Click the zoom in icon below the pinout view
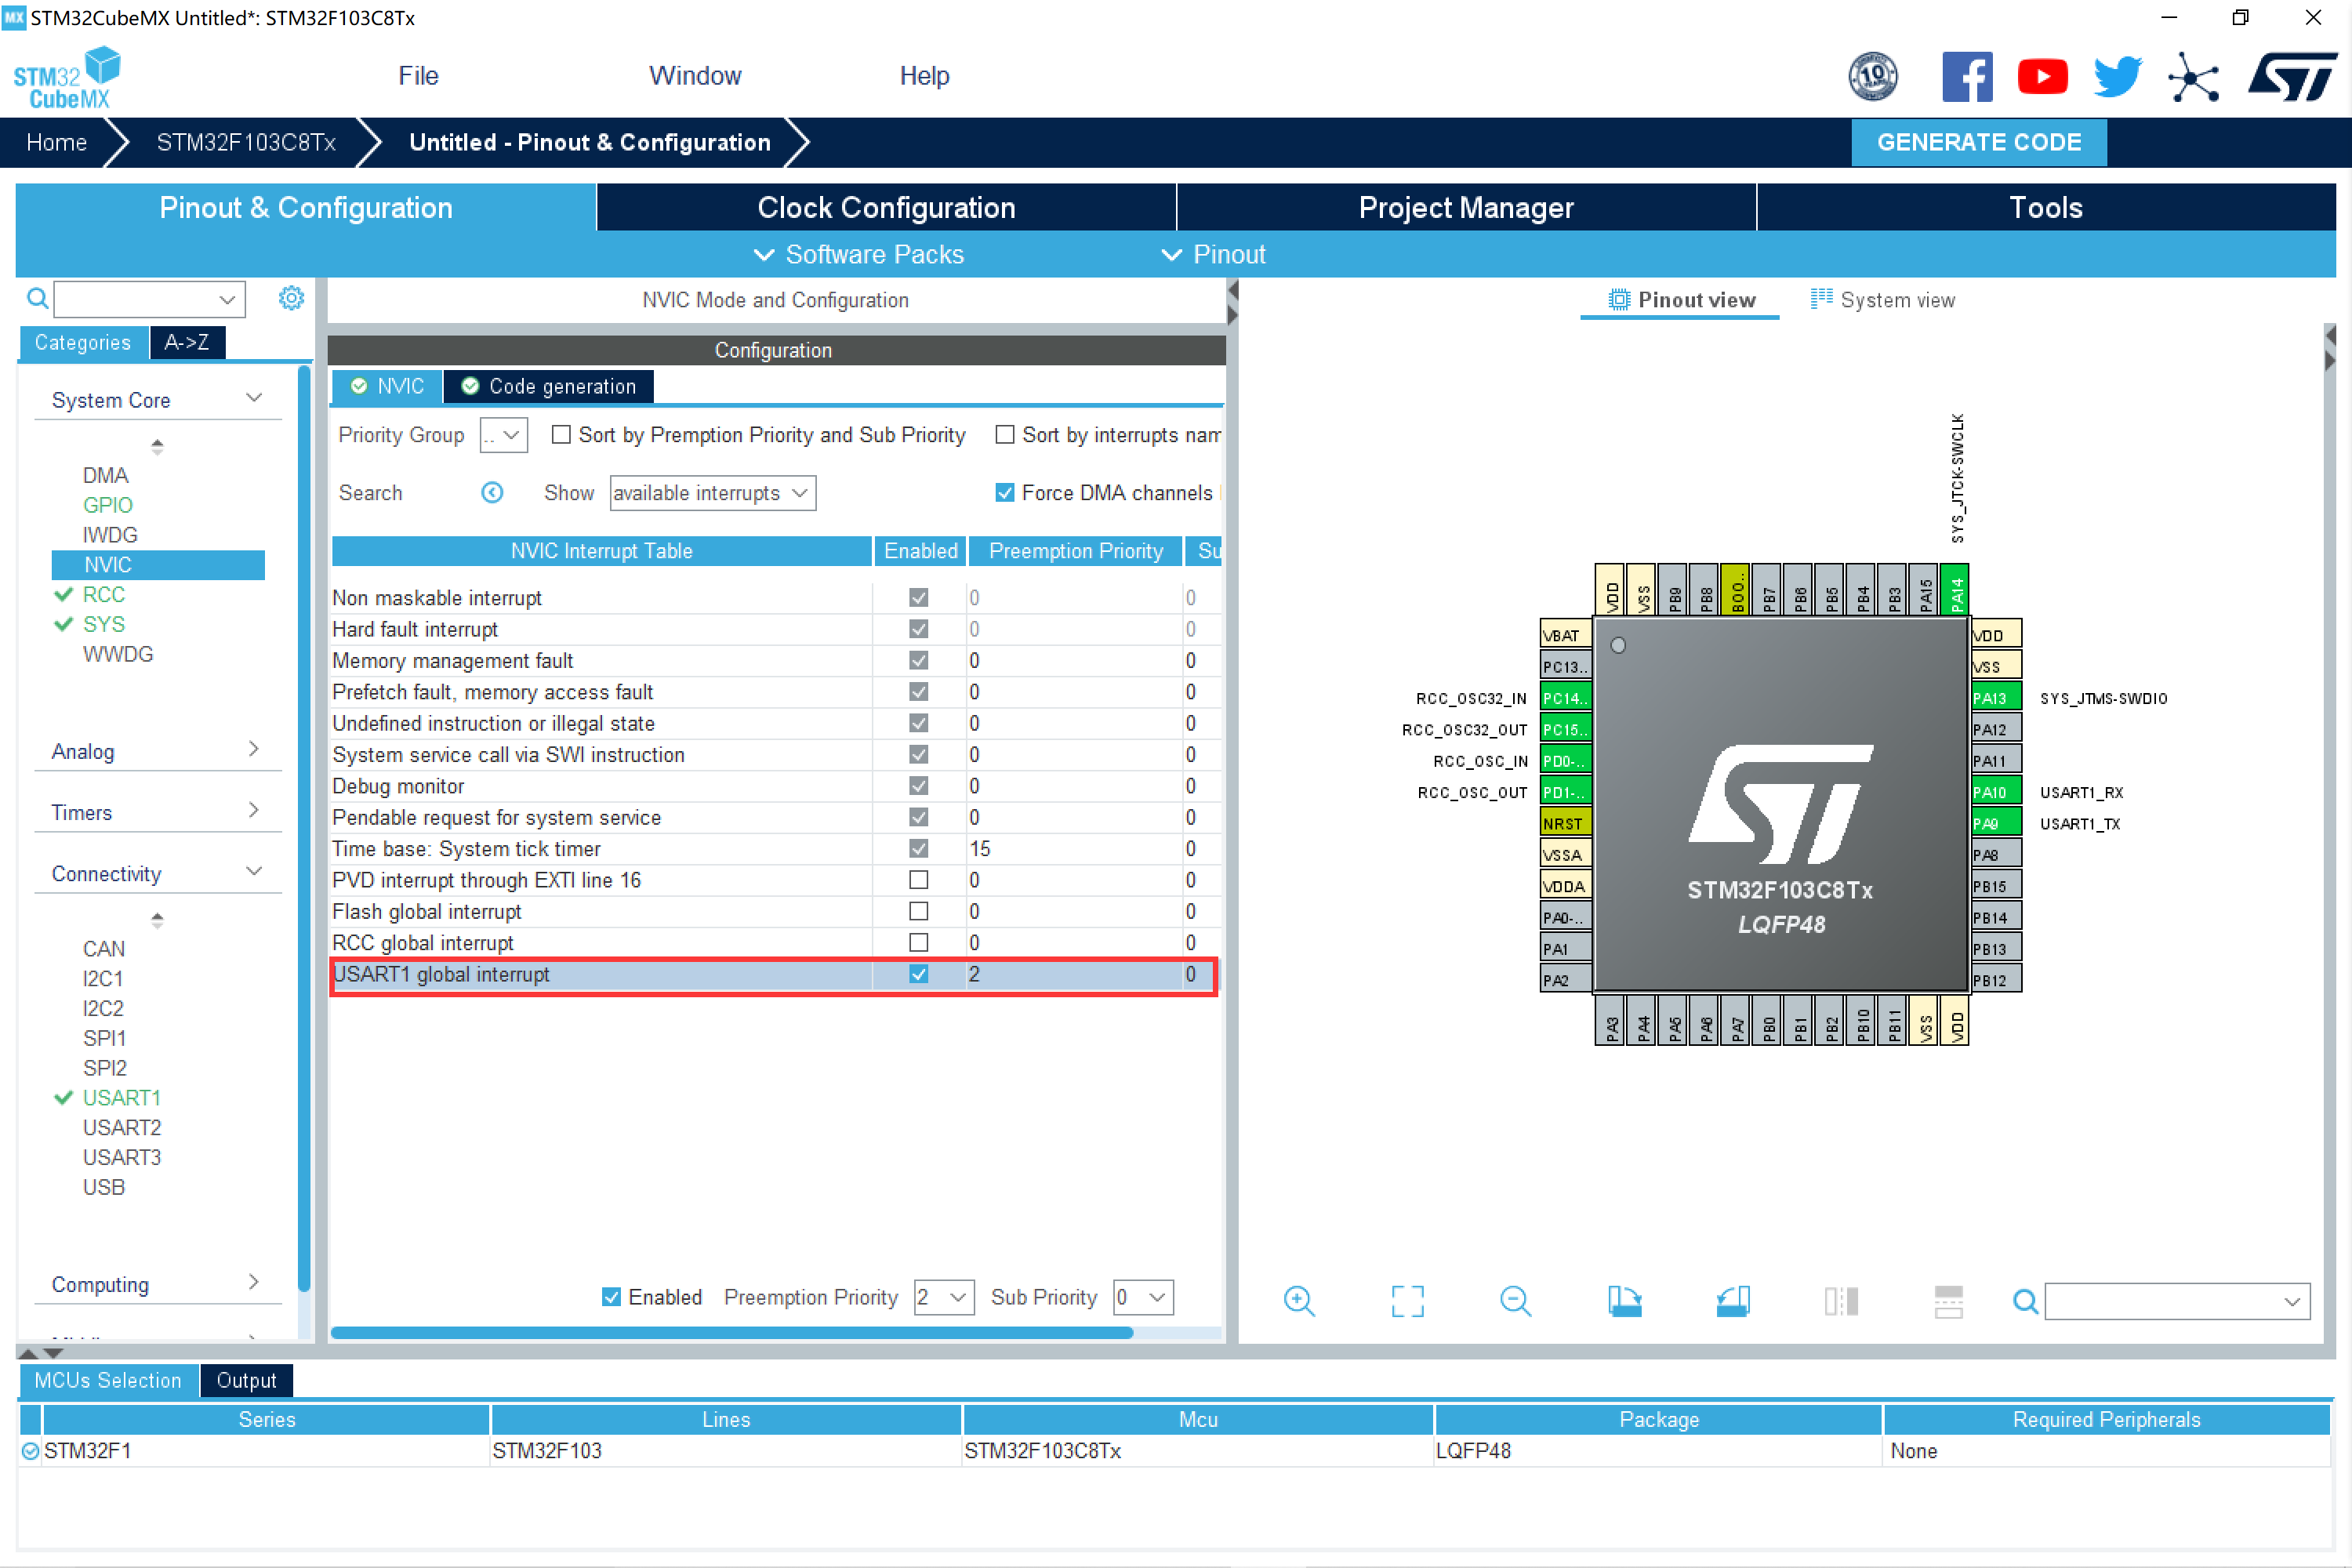The width and height of the screenshot is (2352, 1568). coord(1299,1300)
